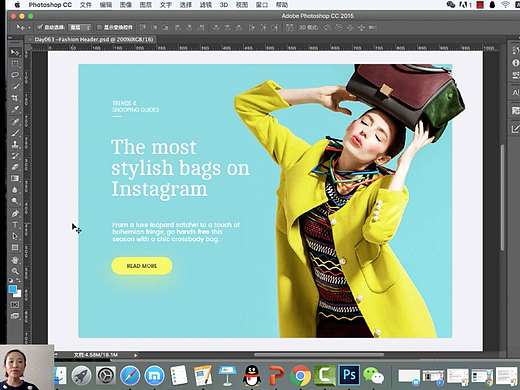Open the 图像 menu

[x=126, y=5]
